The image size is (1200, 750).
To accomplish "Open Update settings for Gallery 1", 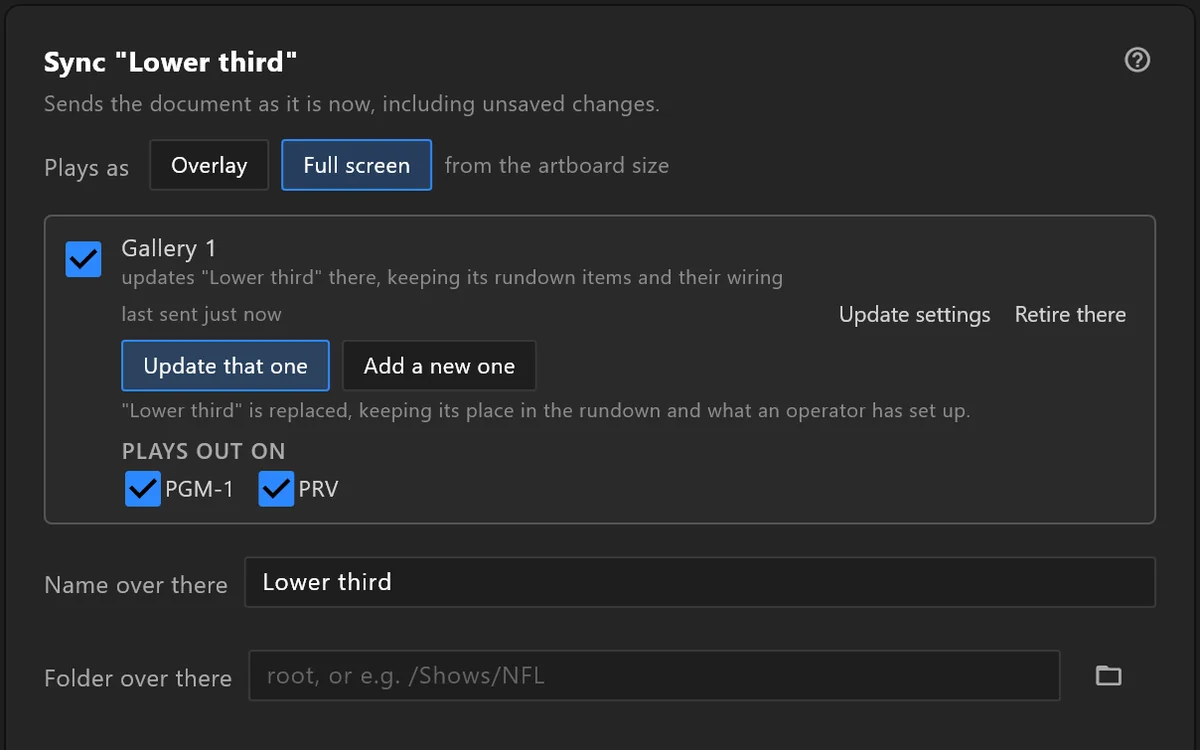I will pyautogui.click(x=915, y=314).
